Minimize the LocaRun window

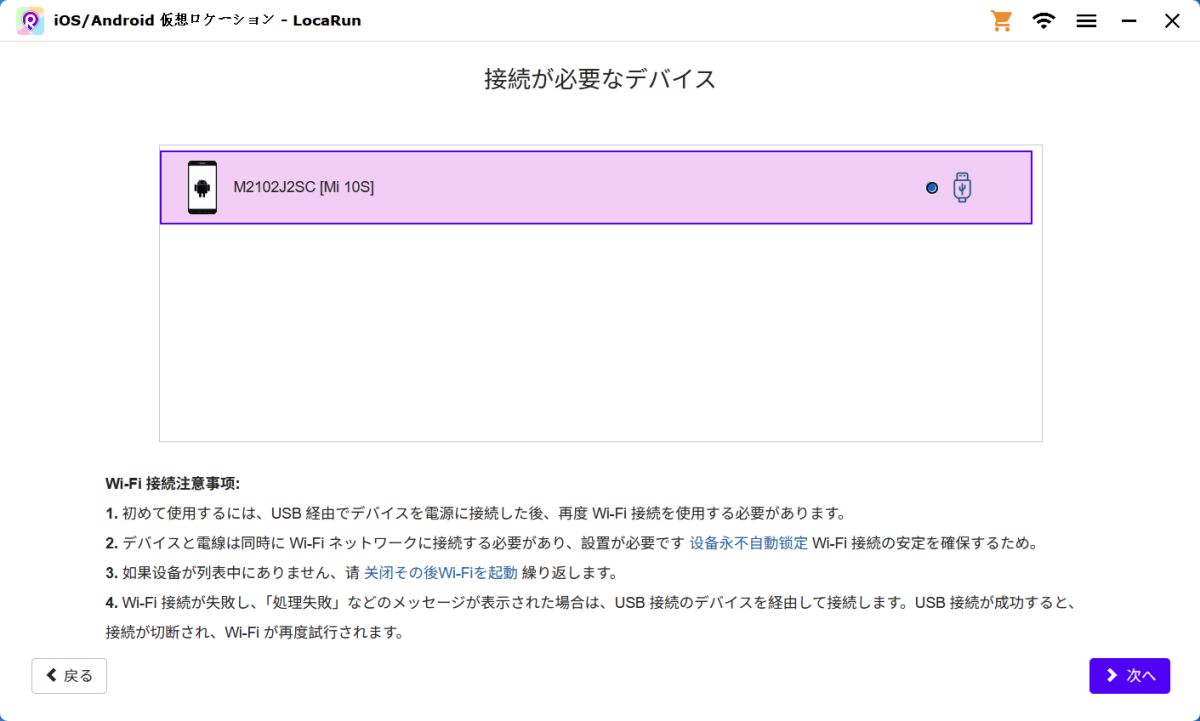pyautogui.click(x=1129, y=21)
